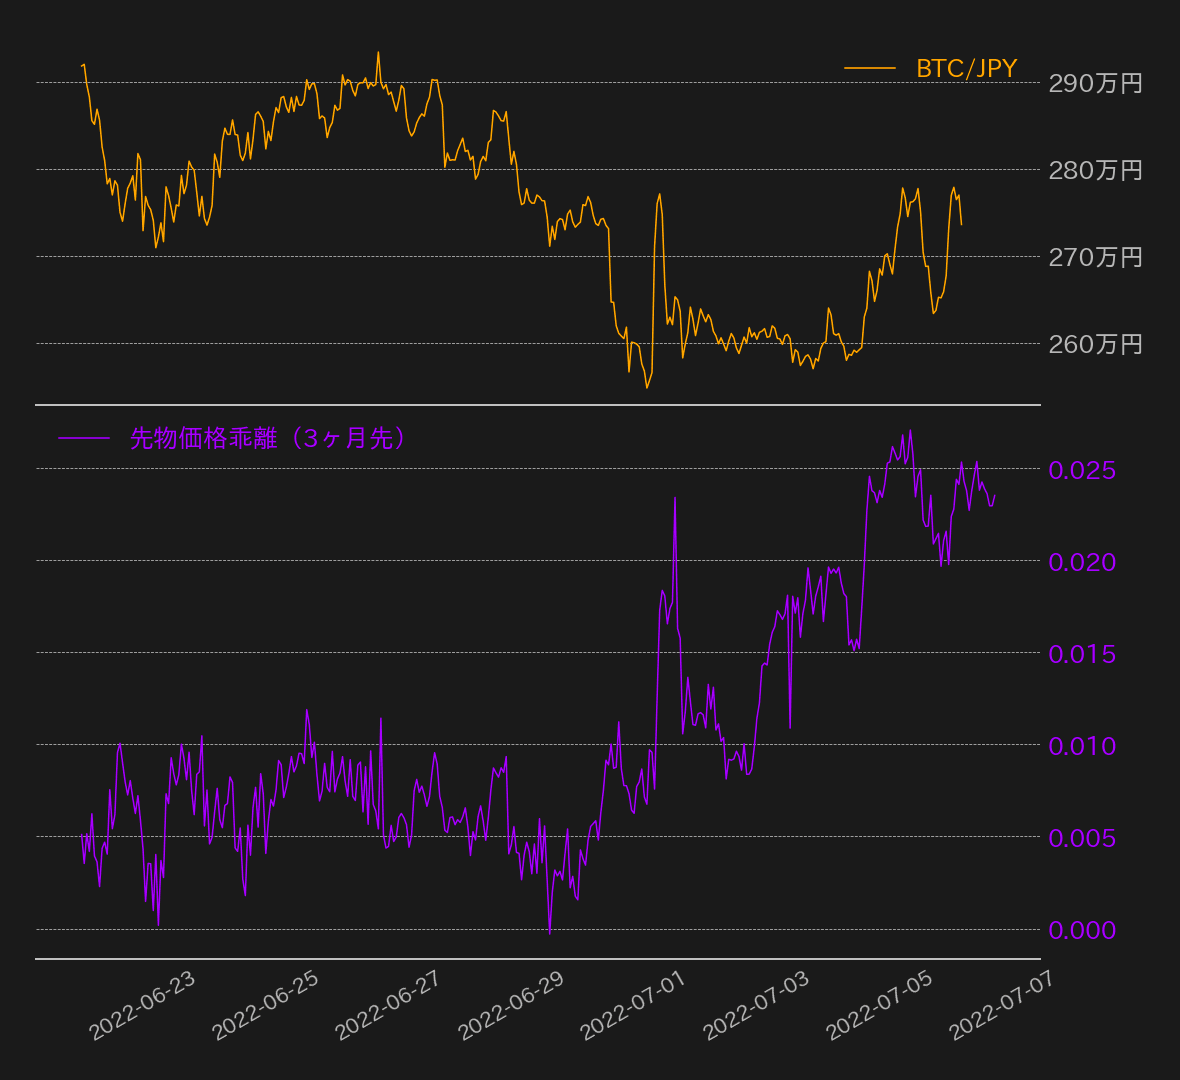
Task: Click the 0.005 axis label
Action: pos(1082,837)
